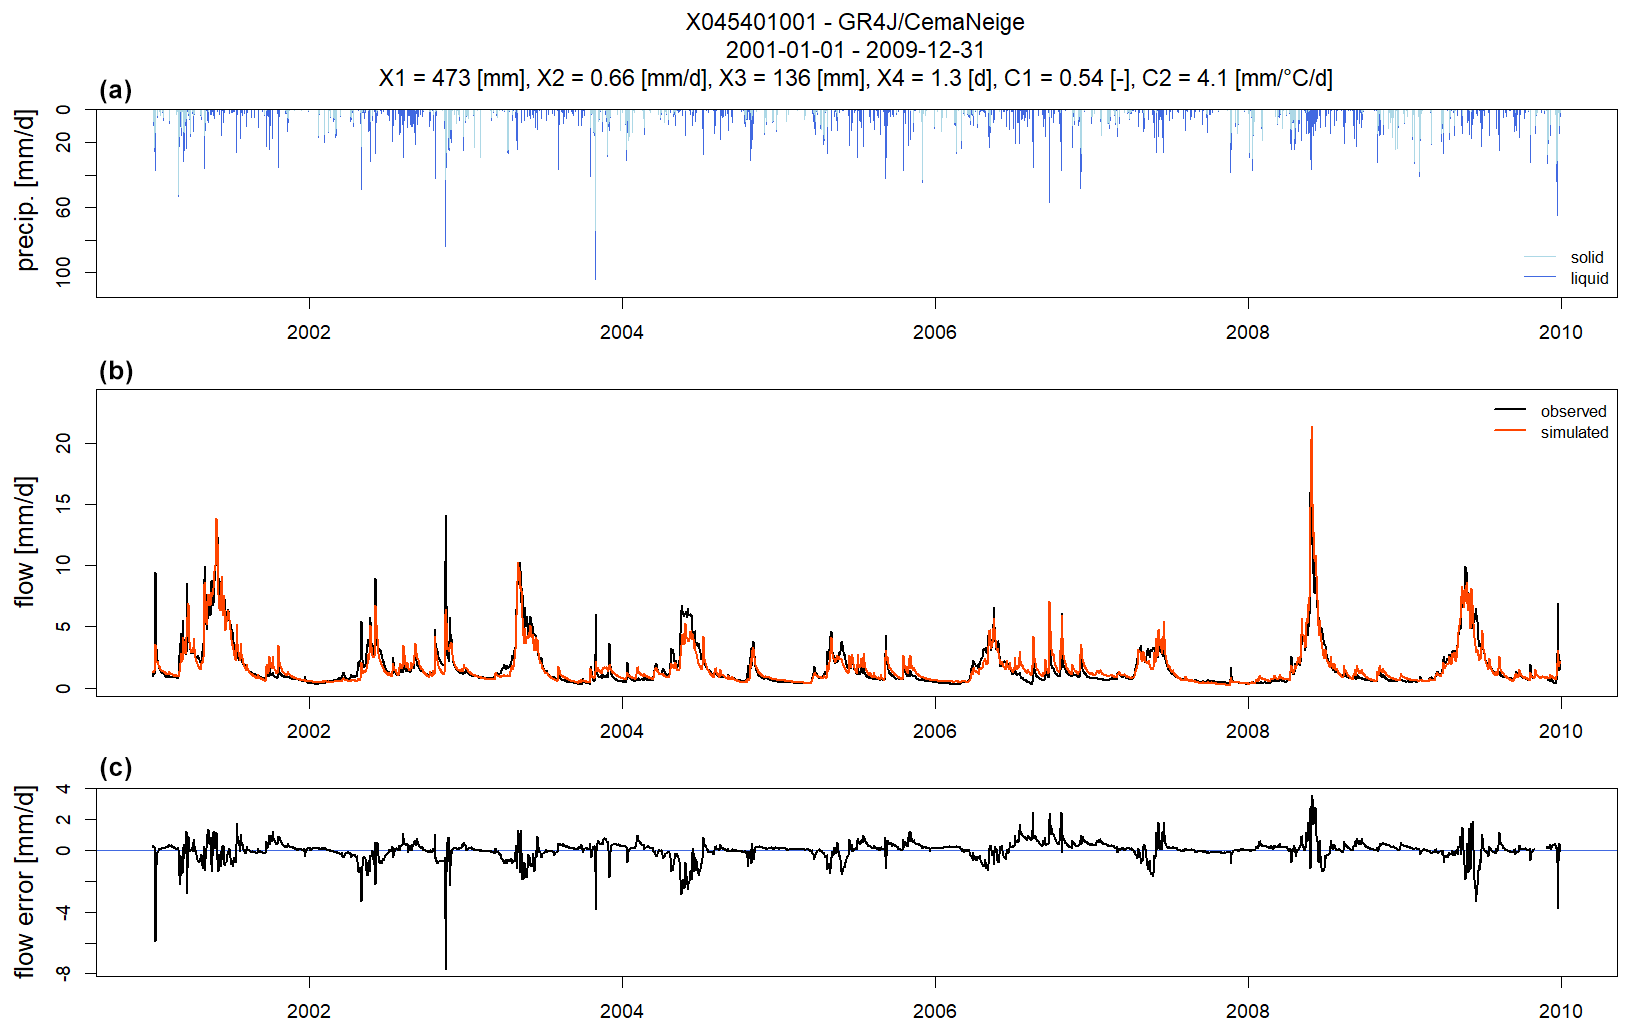The height and width of the screenshot is (1032, 1632).
Task: Click the 100 tick label on precipitation axis
Action: click(x=64, y=271)
